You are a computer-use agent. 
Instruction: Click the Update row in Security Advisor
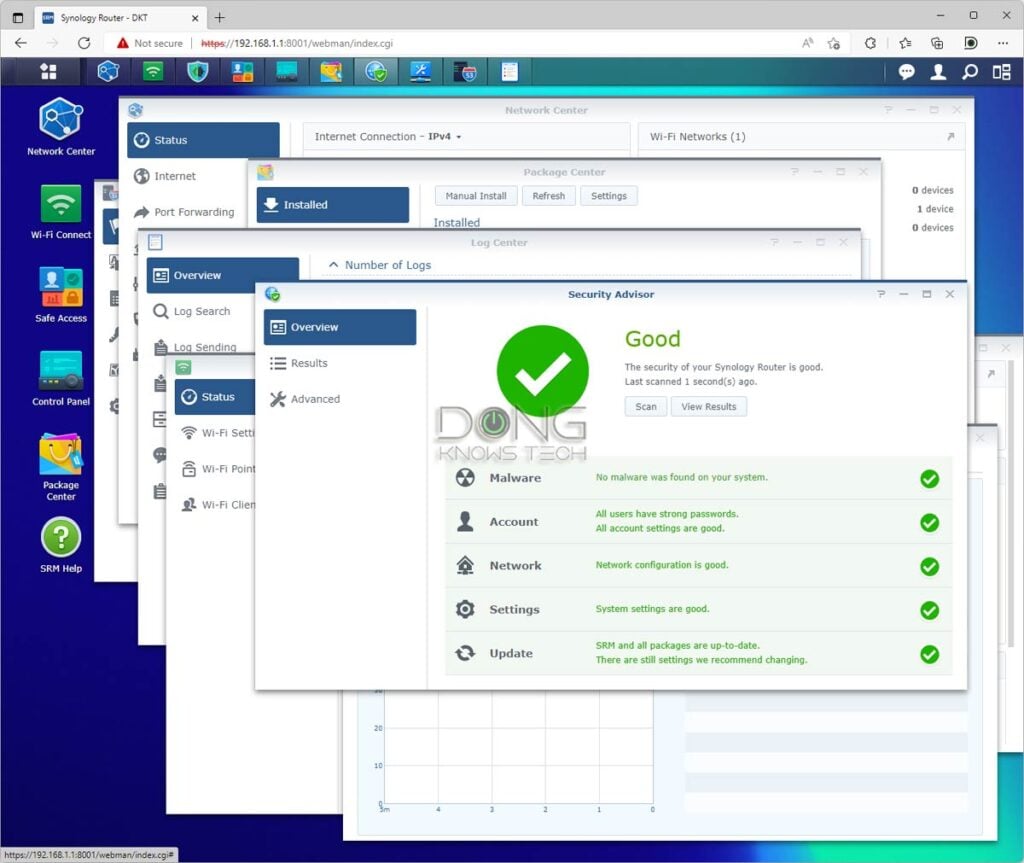(698, 653)
